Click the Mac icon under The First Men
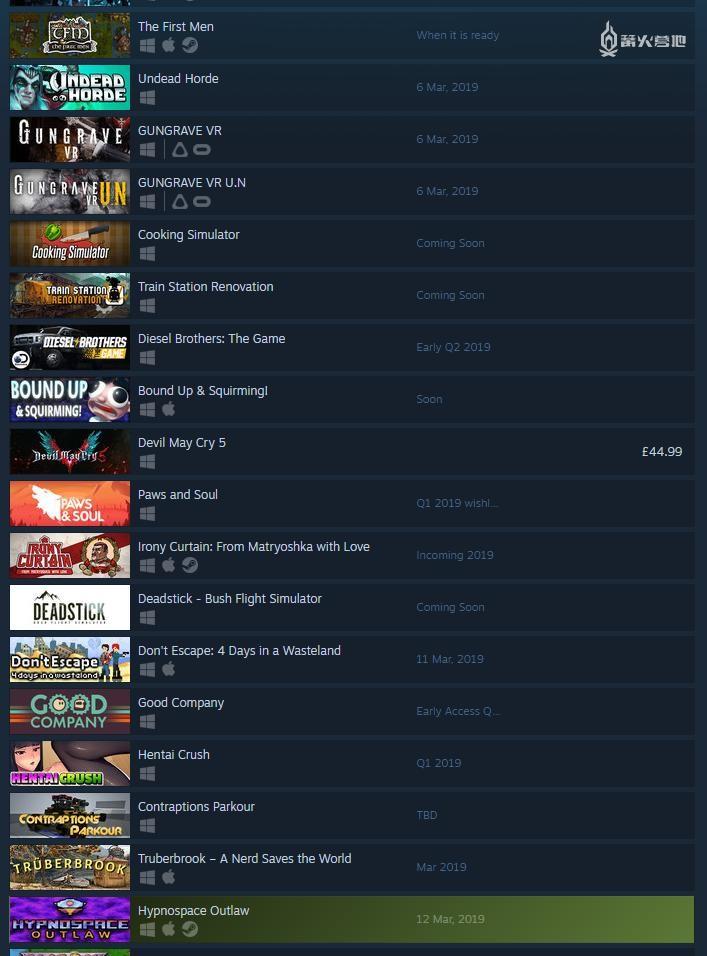Viewport: 707px width, 956px height. click(169, 45)
